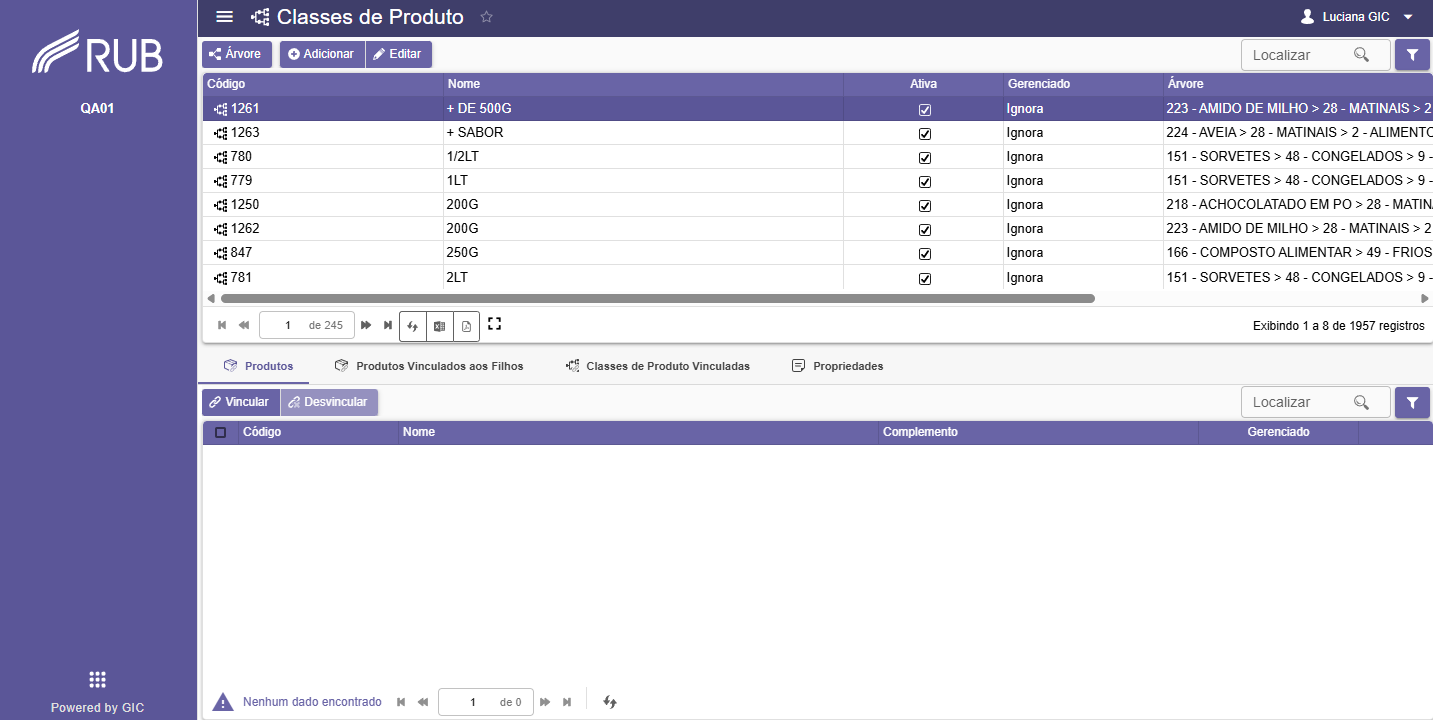The height and width of the screenshot is (720, 1433).
Task: Click the Editar button
Action: tap(398, 54)
